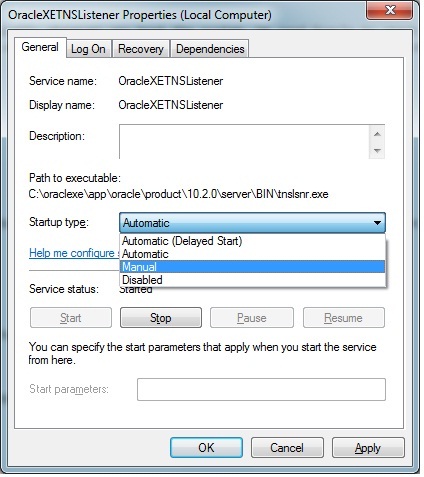This screenshot has height=477, width=424.
Task: Click inside the Description text box
Action: click(x=244, y=142)
